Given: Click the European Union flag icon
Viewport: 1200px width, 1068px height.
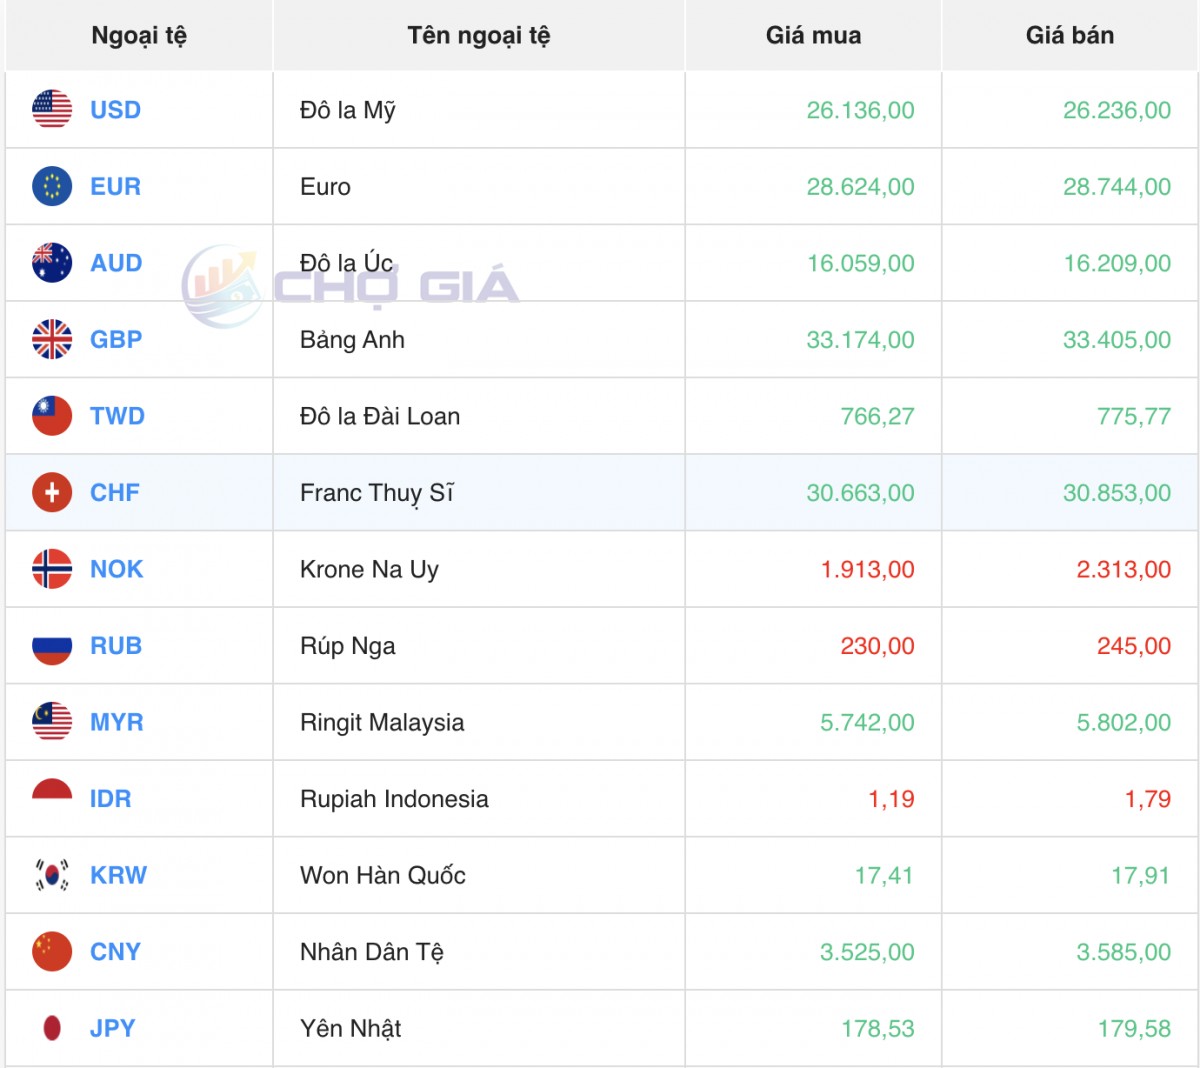Looking at the screenshot, I should 52,187.
